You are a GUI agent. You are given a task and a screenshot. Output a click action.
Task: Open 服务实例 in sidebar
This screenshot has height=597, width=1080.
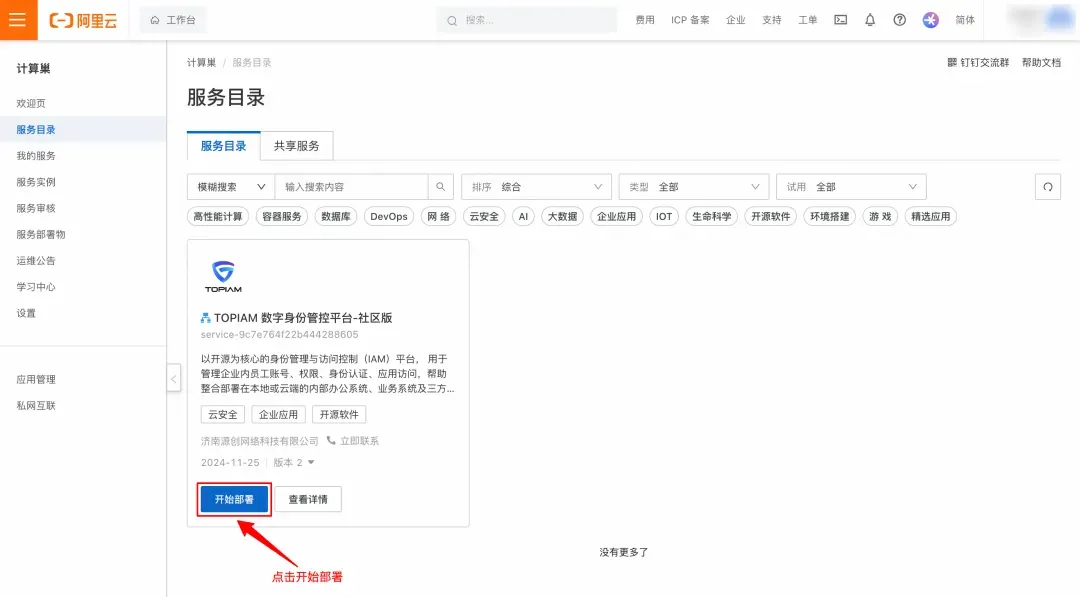[36, 182]
